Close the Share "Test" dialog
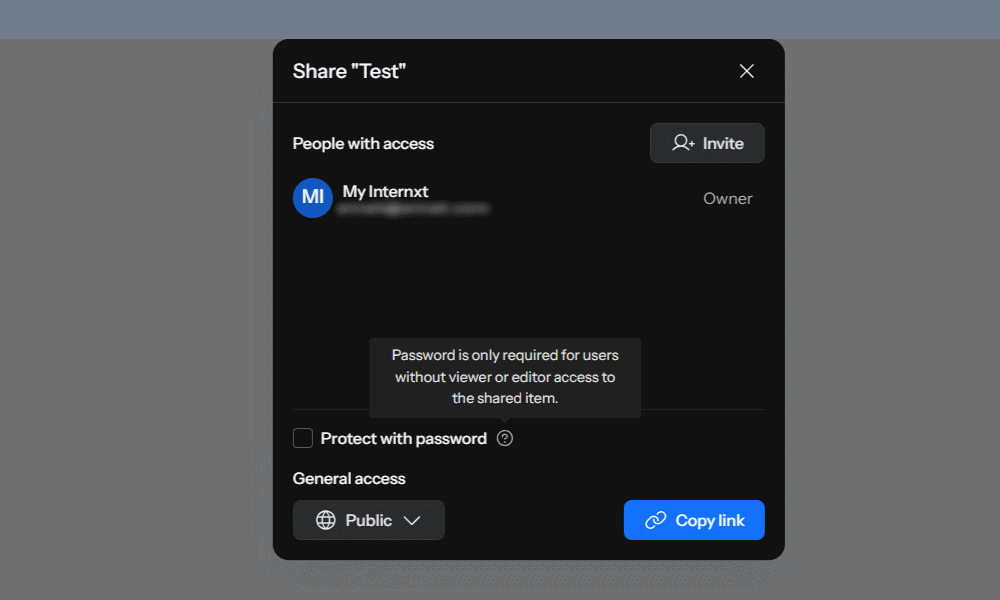 coord(746,71)
